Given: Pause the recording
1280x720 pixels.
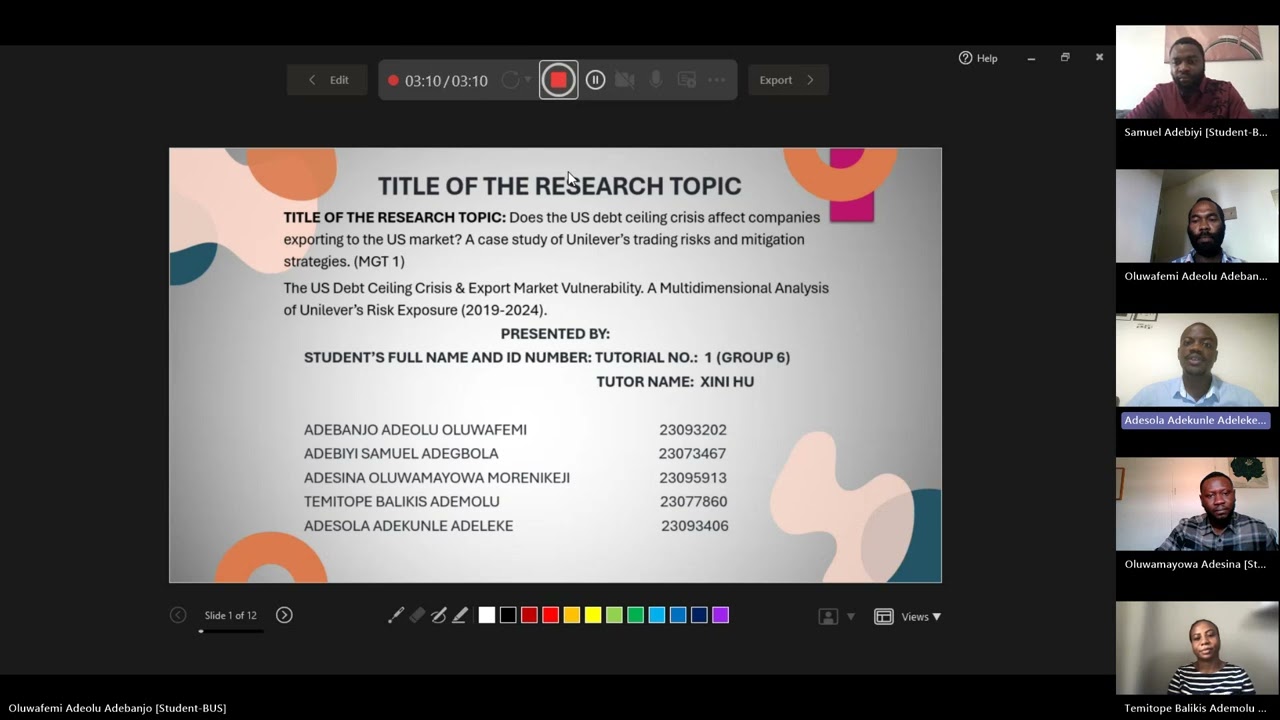Looking at the screenshot, I should click(595, 80).
